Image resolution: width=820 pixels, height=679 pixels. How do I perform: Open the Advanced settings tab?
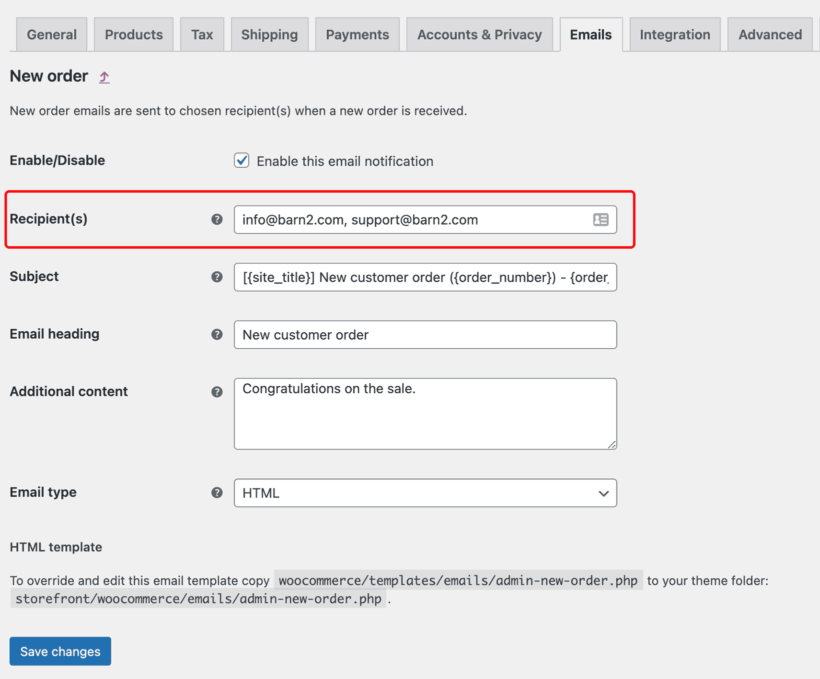click(x=769, y=33)
